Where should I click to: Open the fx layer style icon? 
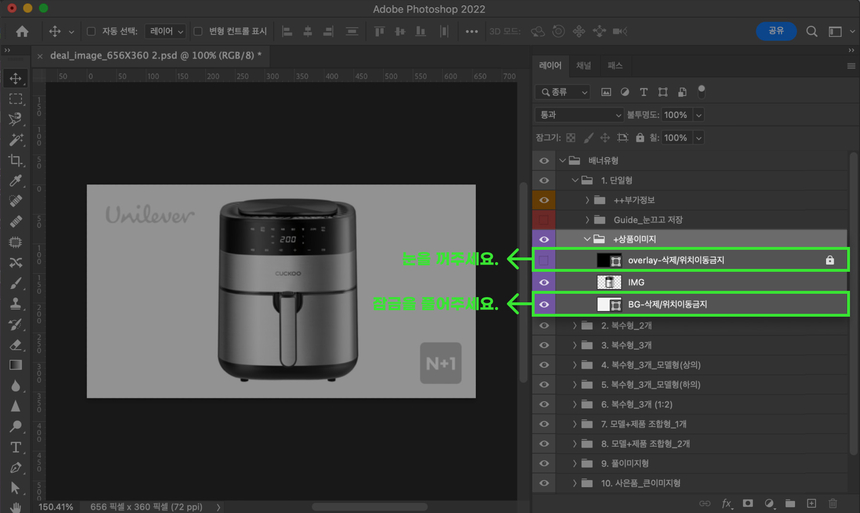pyautogui.click(x=727, y=503)
